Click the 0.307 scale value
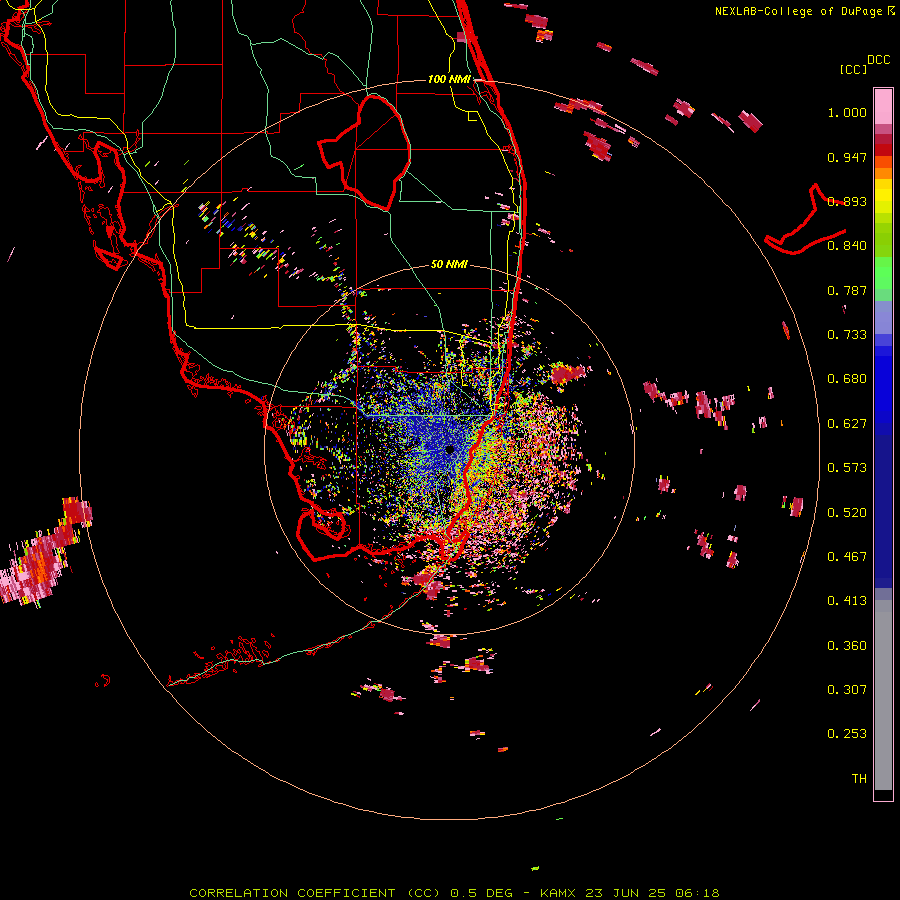Screen dimensions: 900x900 click(x=847, y=690)
